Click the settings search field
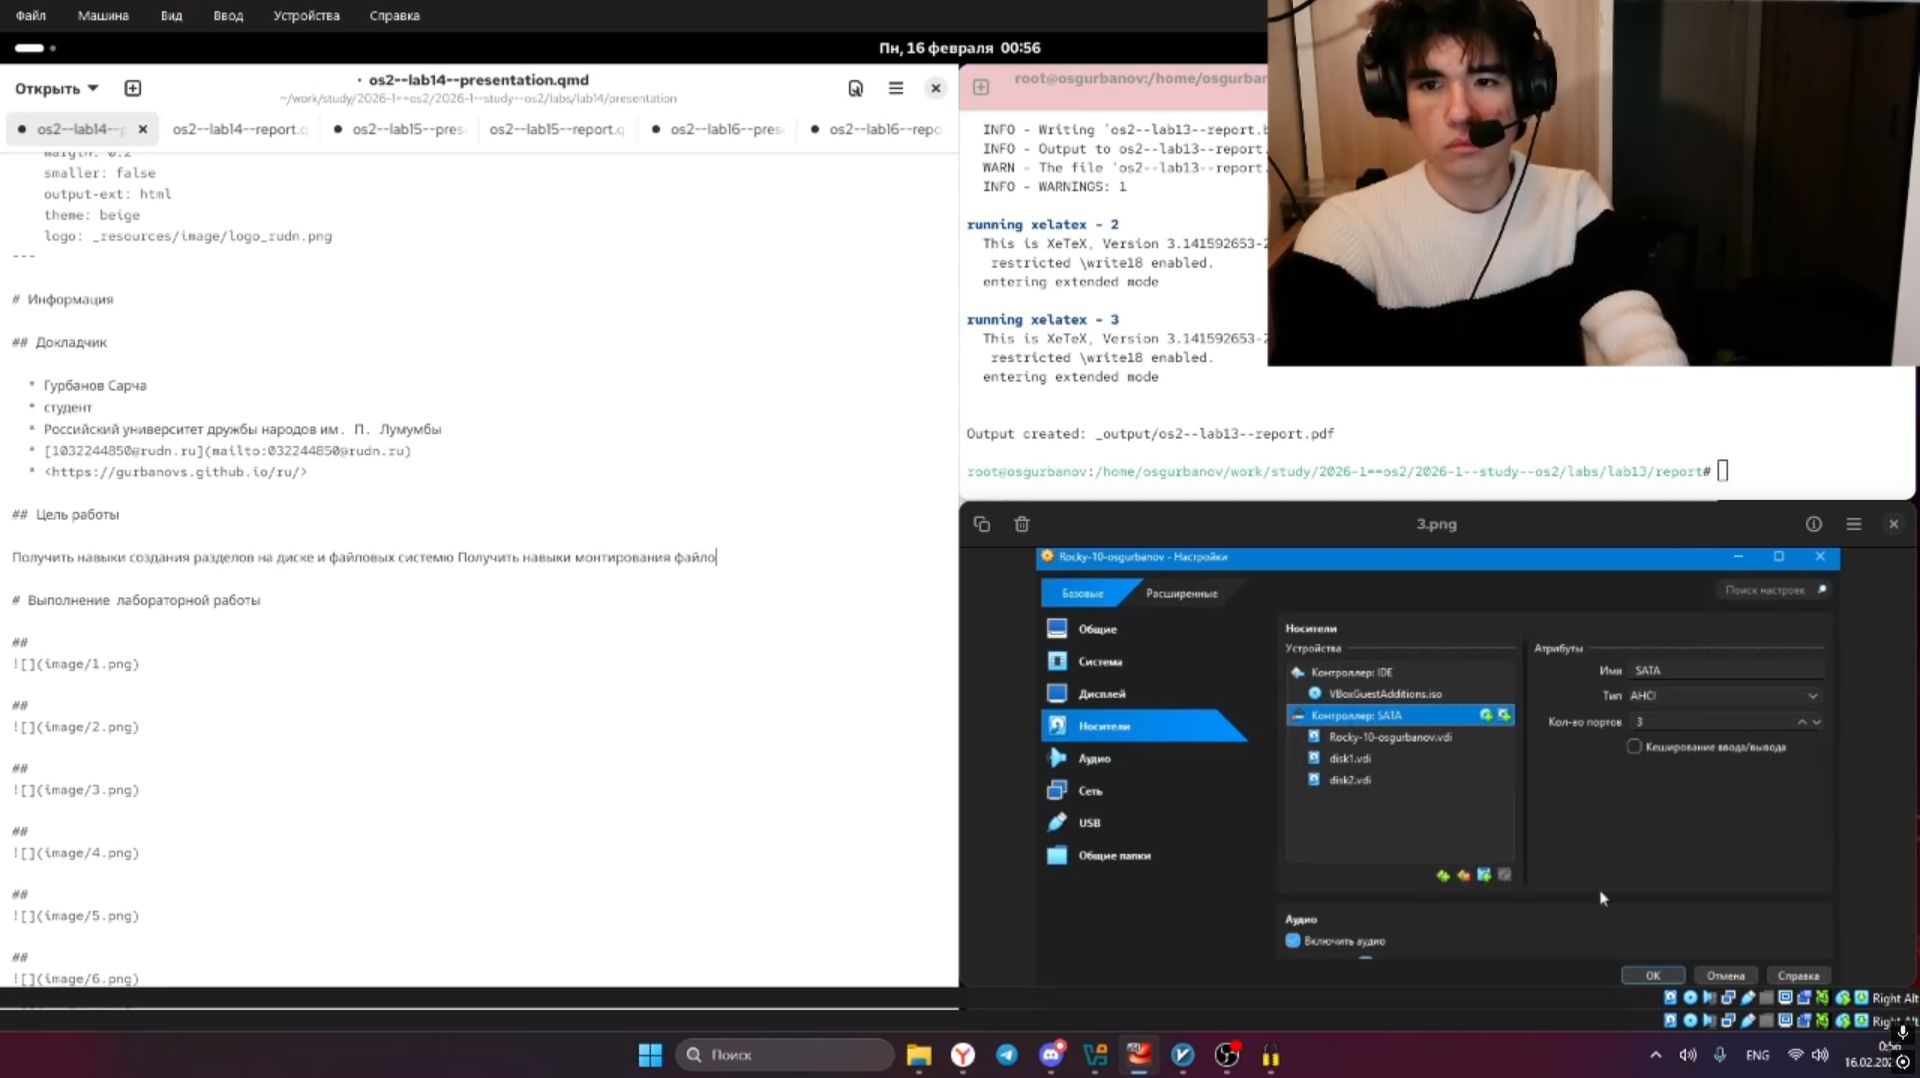This screenshot has height=1078, width=1920. click(x=1772, y=590)
